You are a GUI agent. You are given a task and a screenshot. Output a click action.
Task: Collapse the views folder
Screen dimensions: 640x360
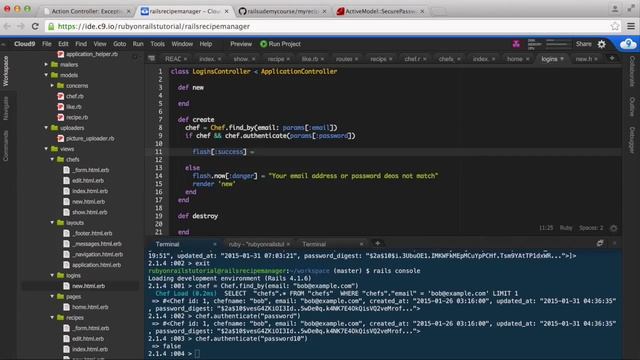[x=46, y=149]
